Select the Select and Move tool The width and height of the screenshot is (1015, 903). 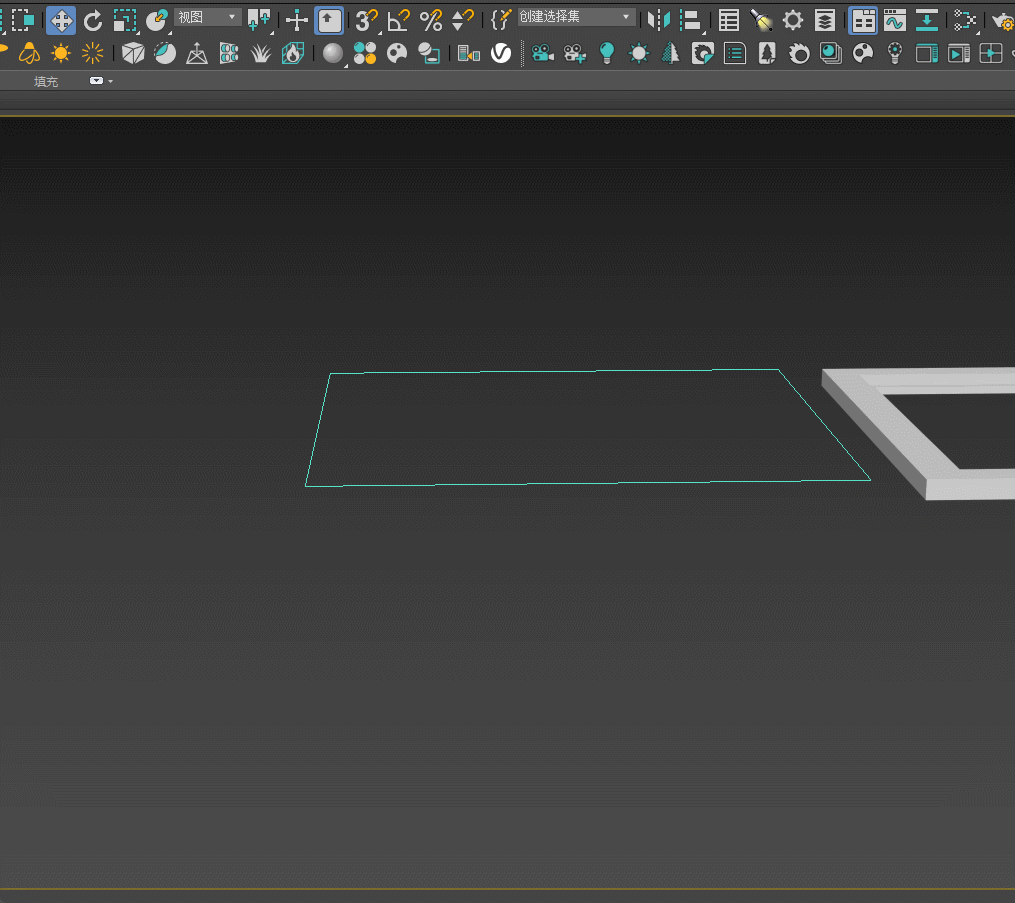coord(60,20)
